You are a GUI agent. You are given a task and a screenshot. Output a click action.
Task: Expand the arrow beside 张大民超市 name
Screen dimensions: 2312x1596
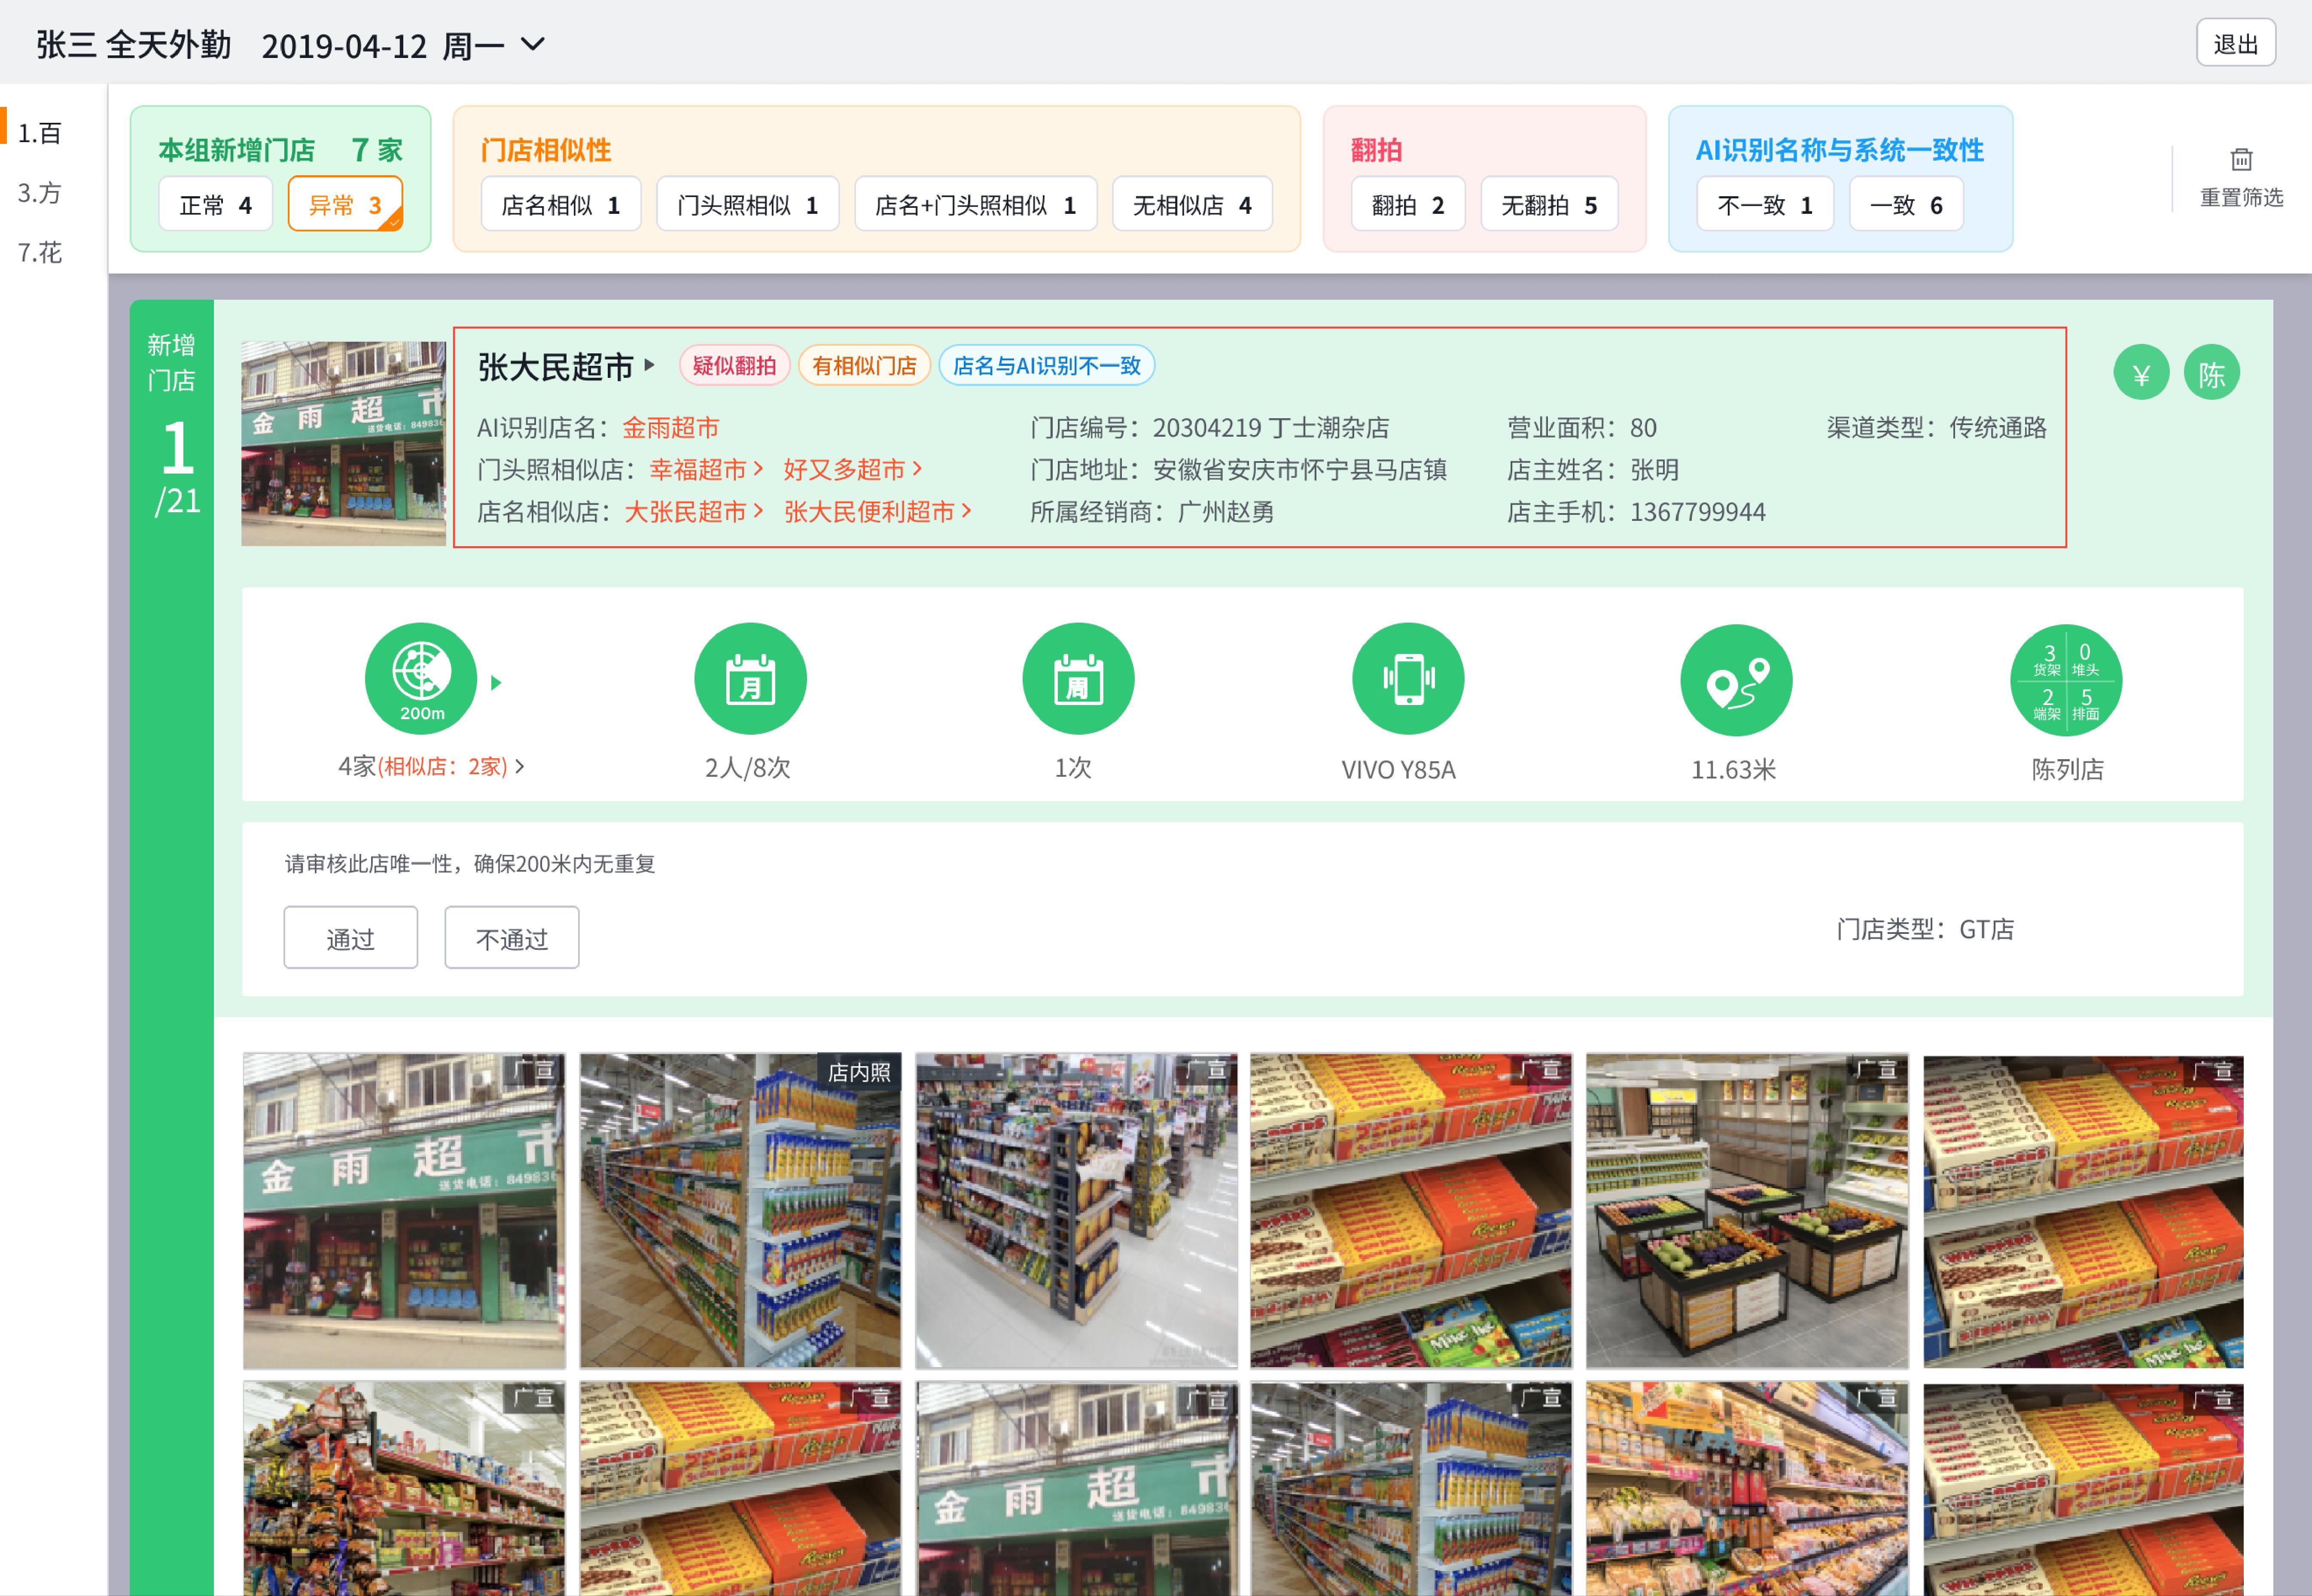click(x=649, y=365)
